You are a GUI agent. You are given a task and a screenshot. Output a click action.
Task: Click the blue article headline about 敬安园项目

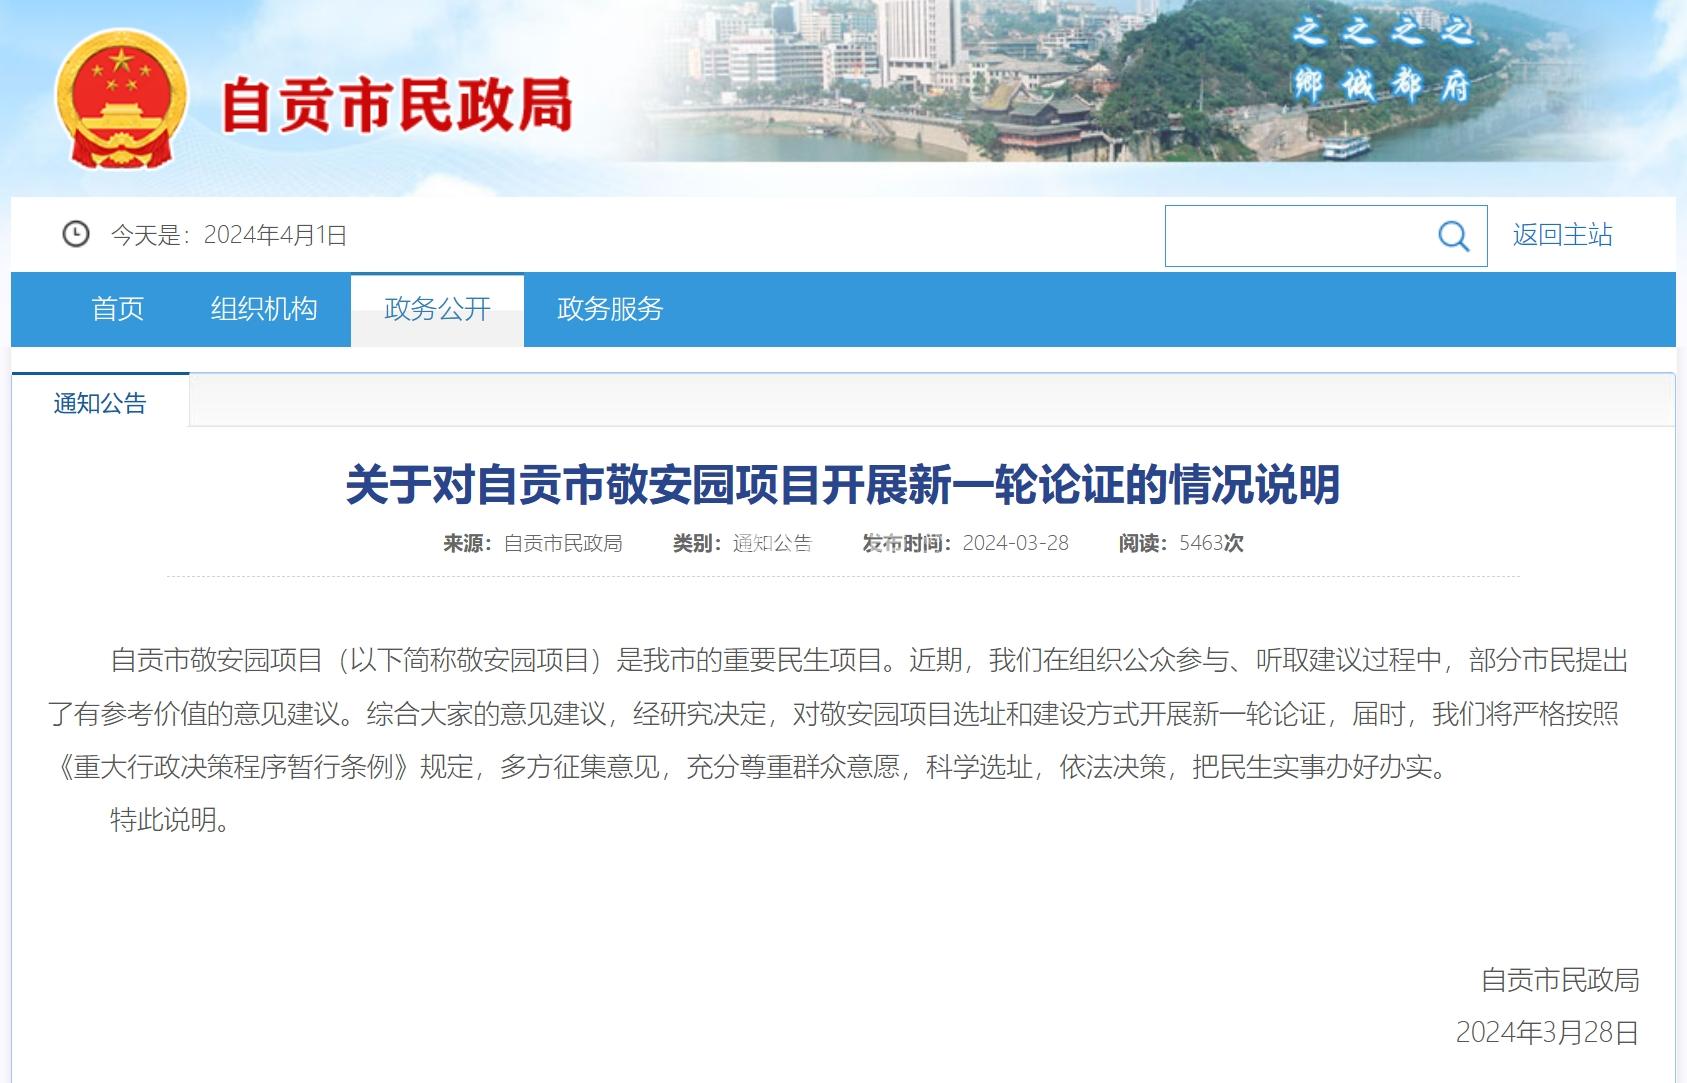coord(842,485)
